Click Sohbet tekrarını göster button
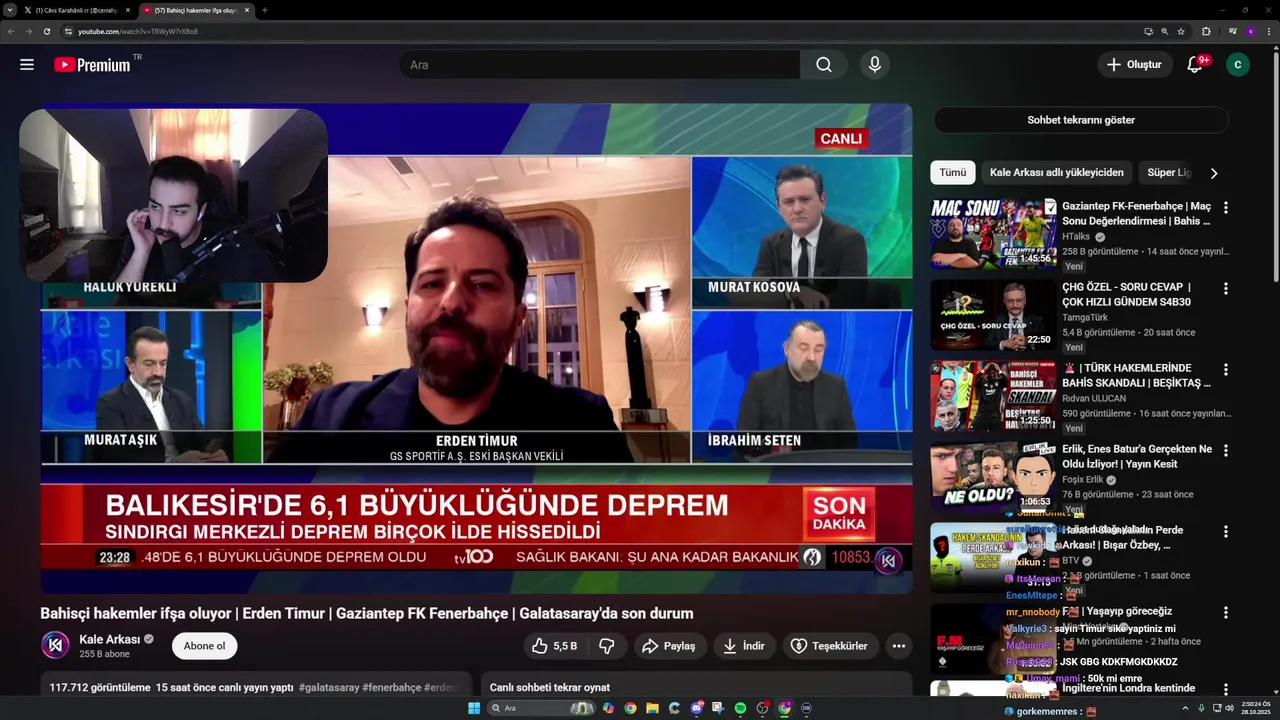This screenshot has width=1280, height=720. pos(1081,120)
